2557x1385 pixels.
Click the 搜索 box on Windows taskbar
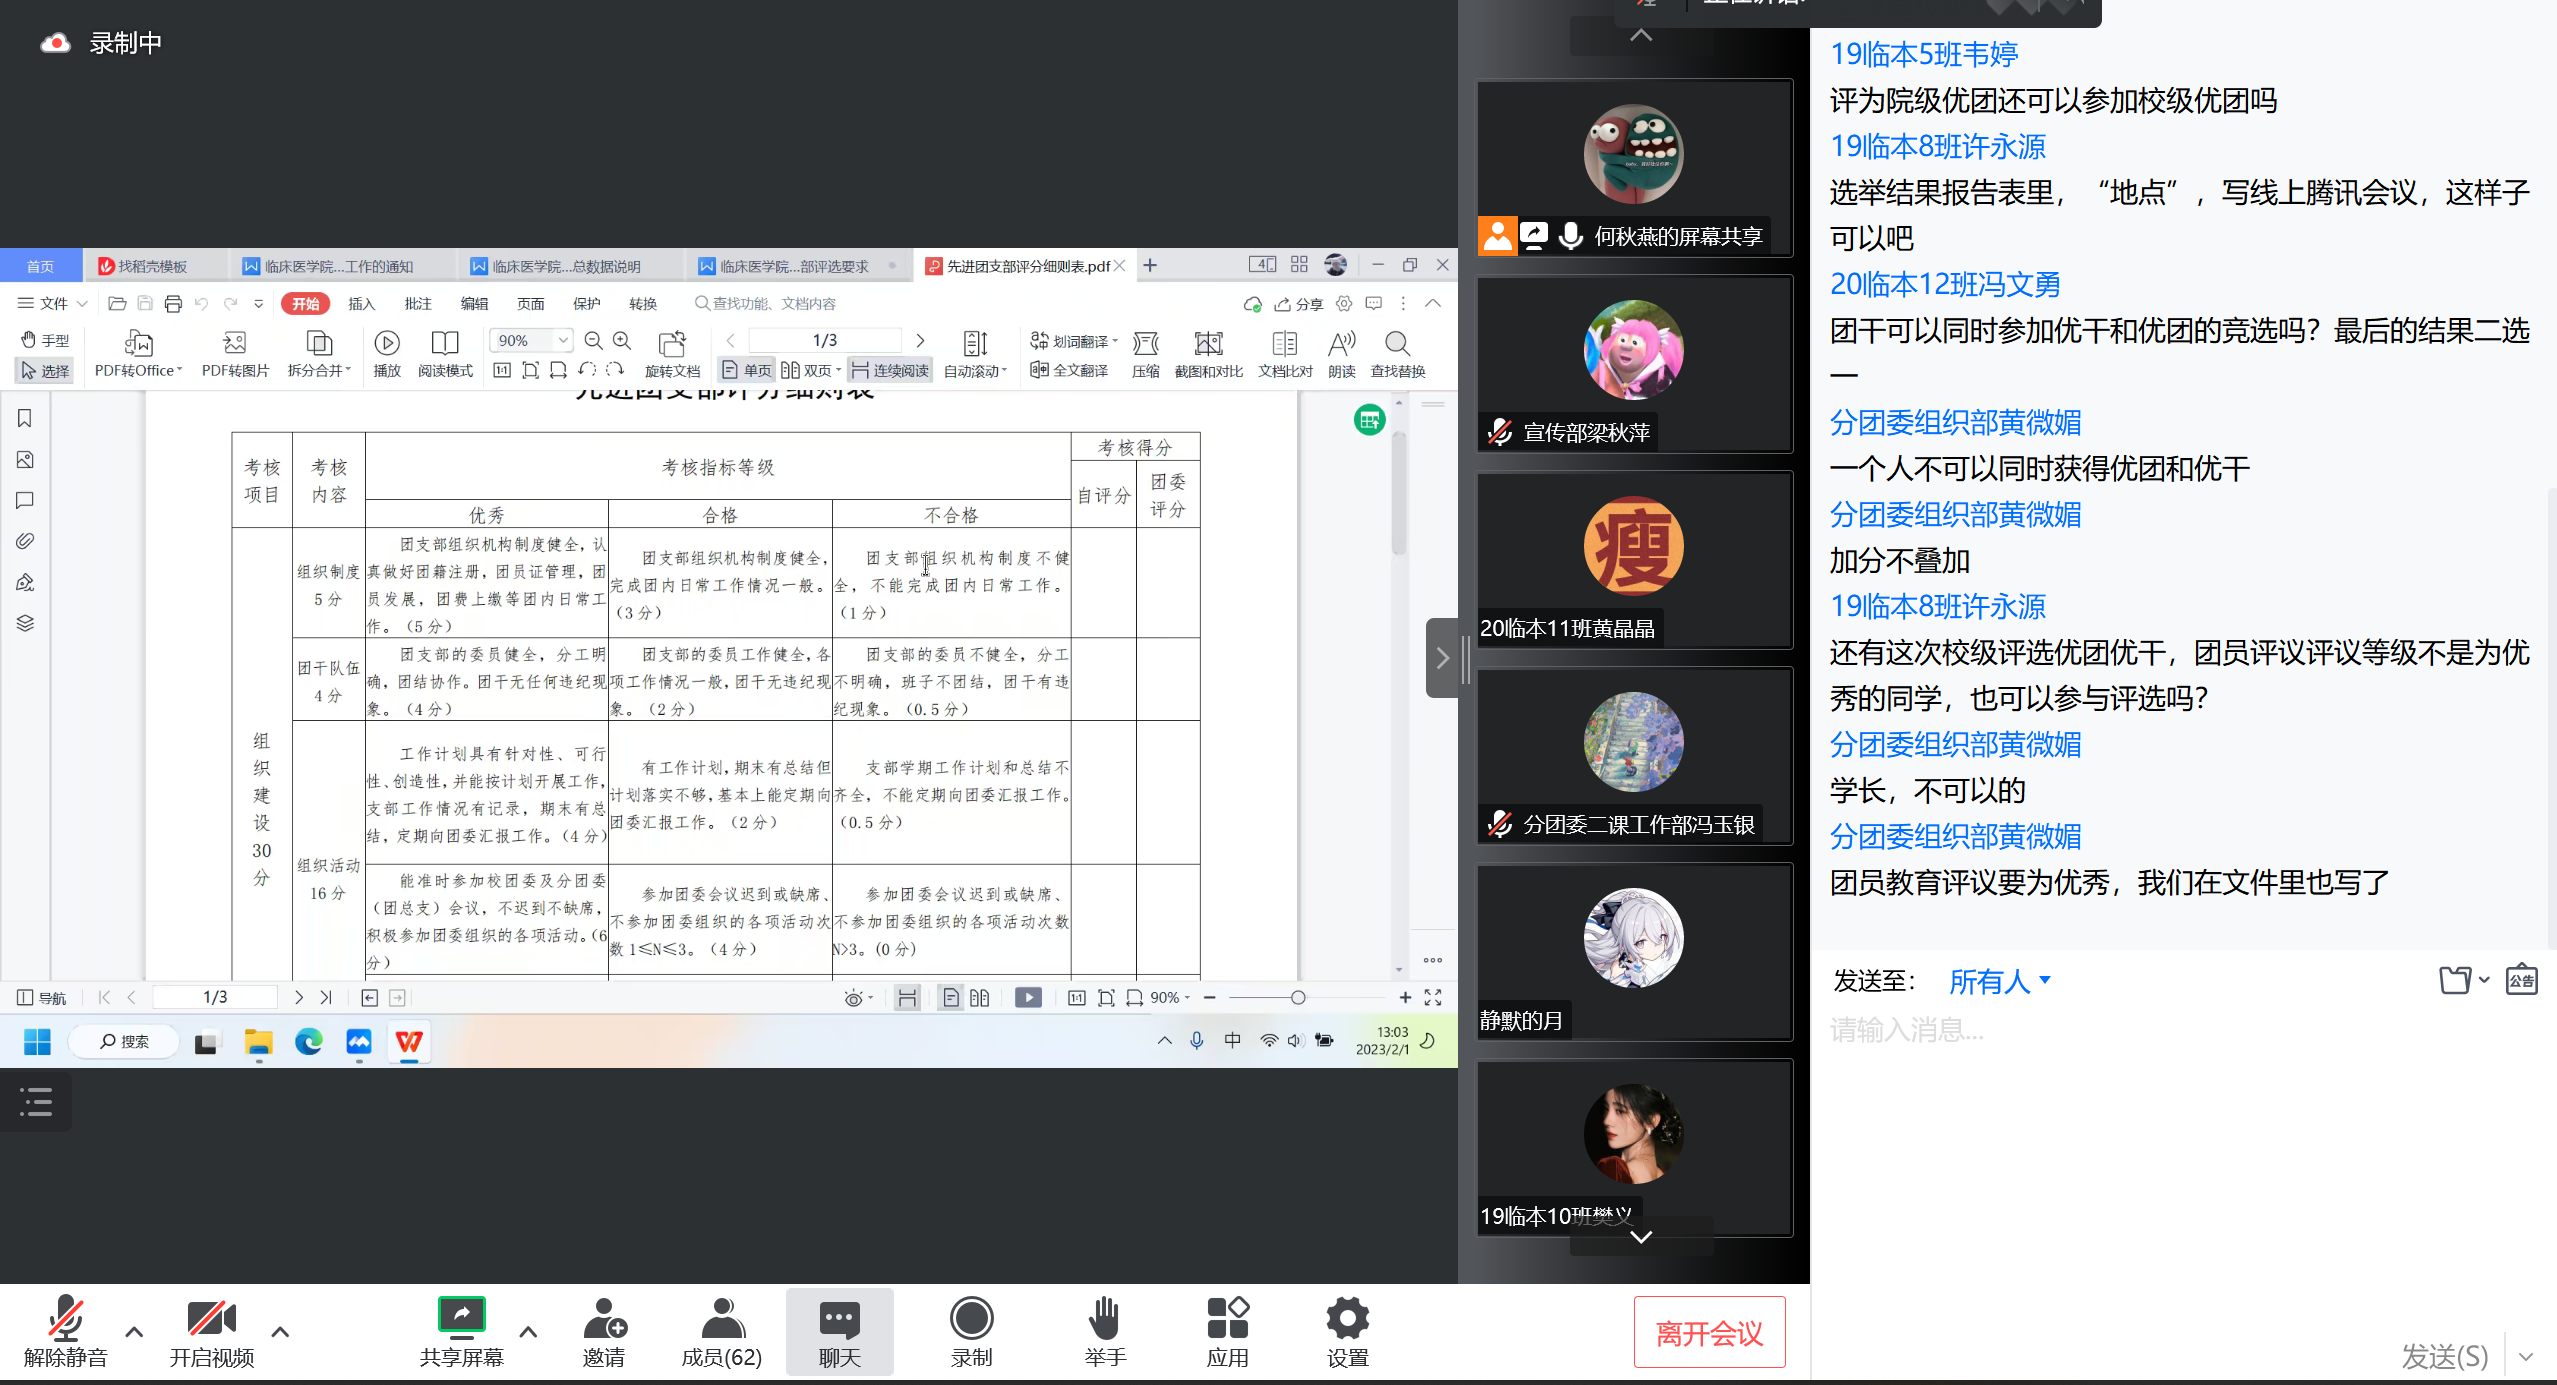(124, 1042)
